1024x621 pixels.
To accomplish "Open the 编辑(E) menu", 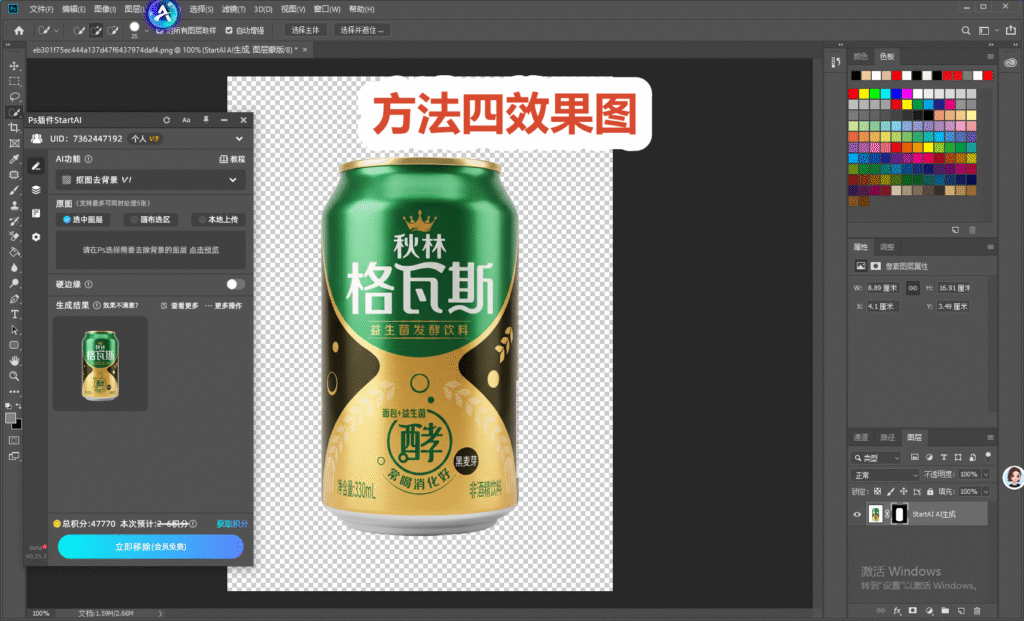I will click(x=73, y=9).
